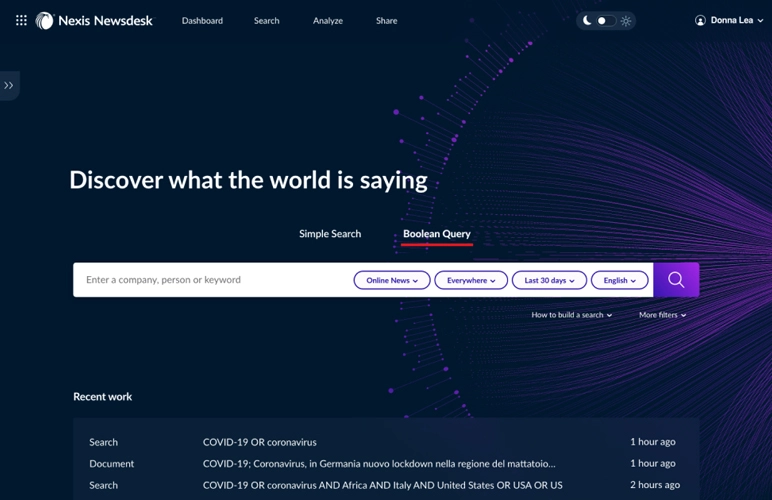
Task: Open the Analyze menu
Action: click(x=328, y=21)
